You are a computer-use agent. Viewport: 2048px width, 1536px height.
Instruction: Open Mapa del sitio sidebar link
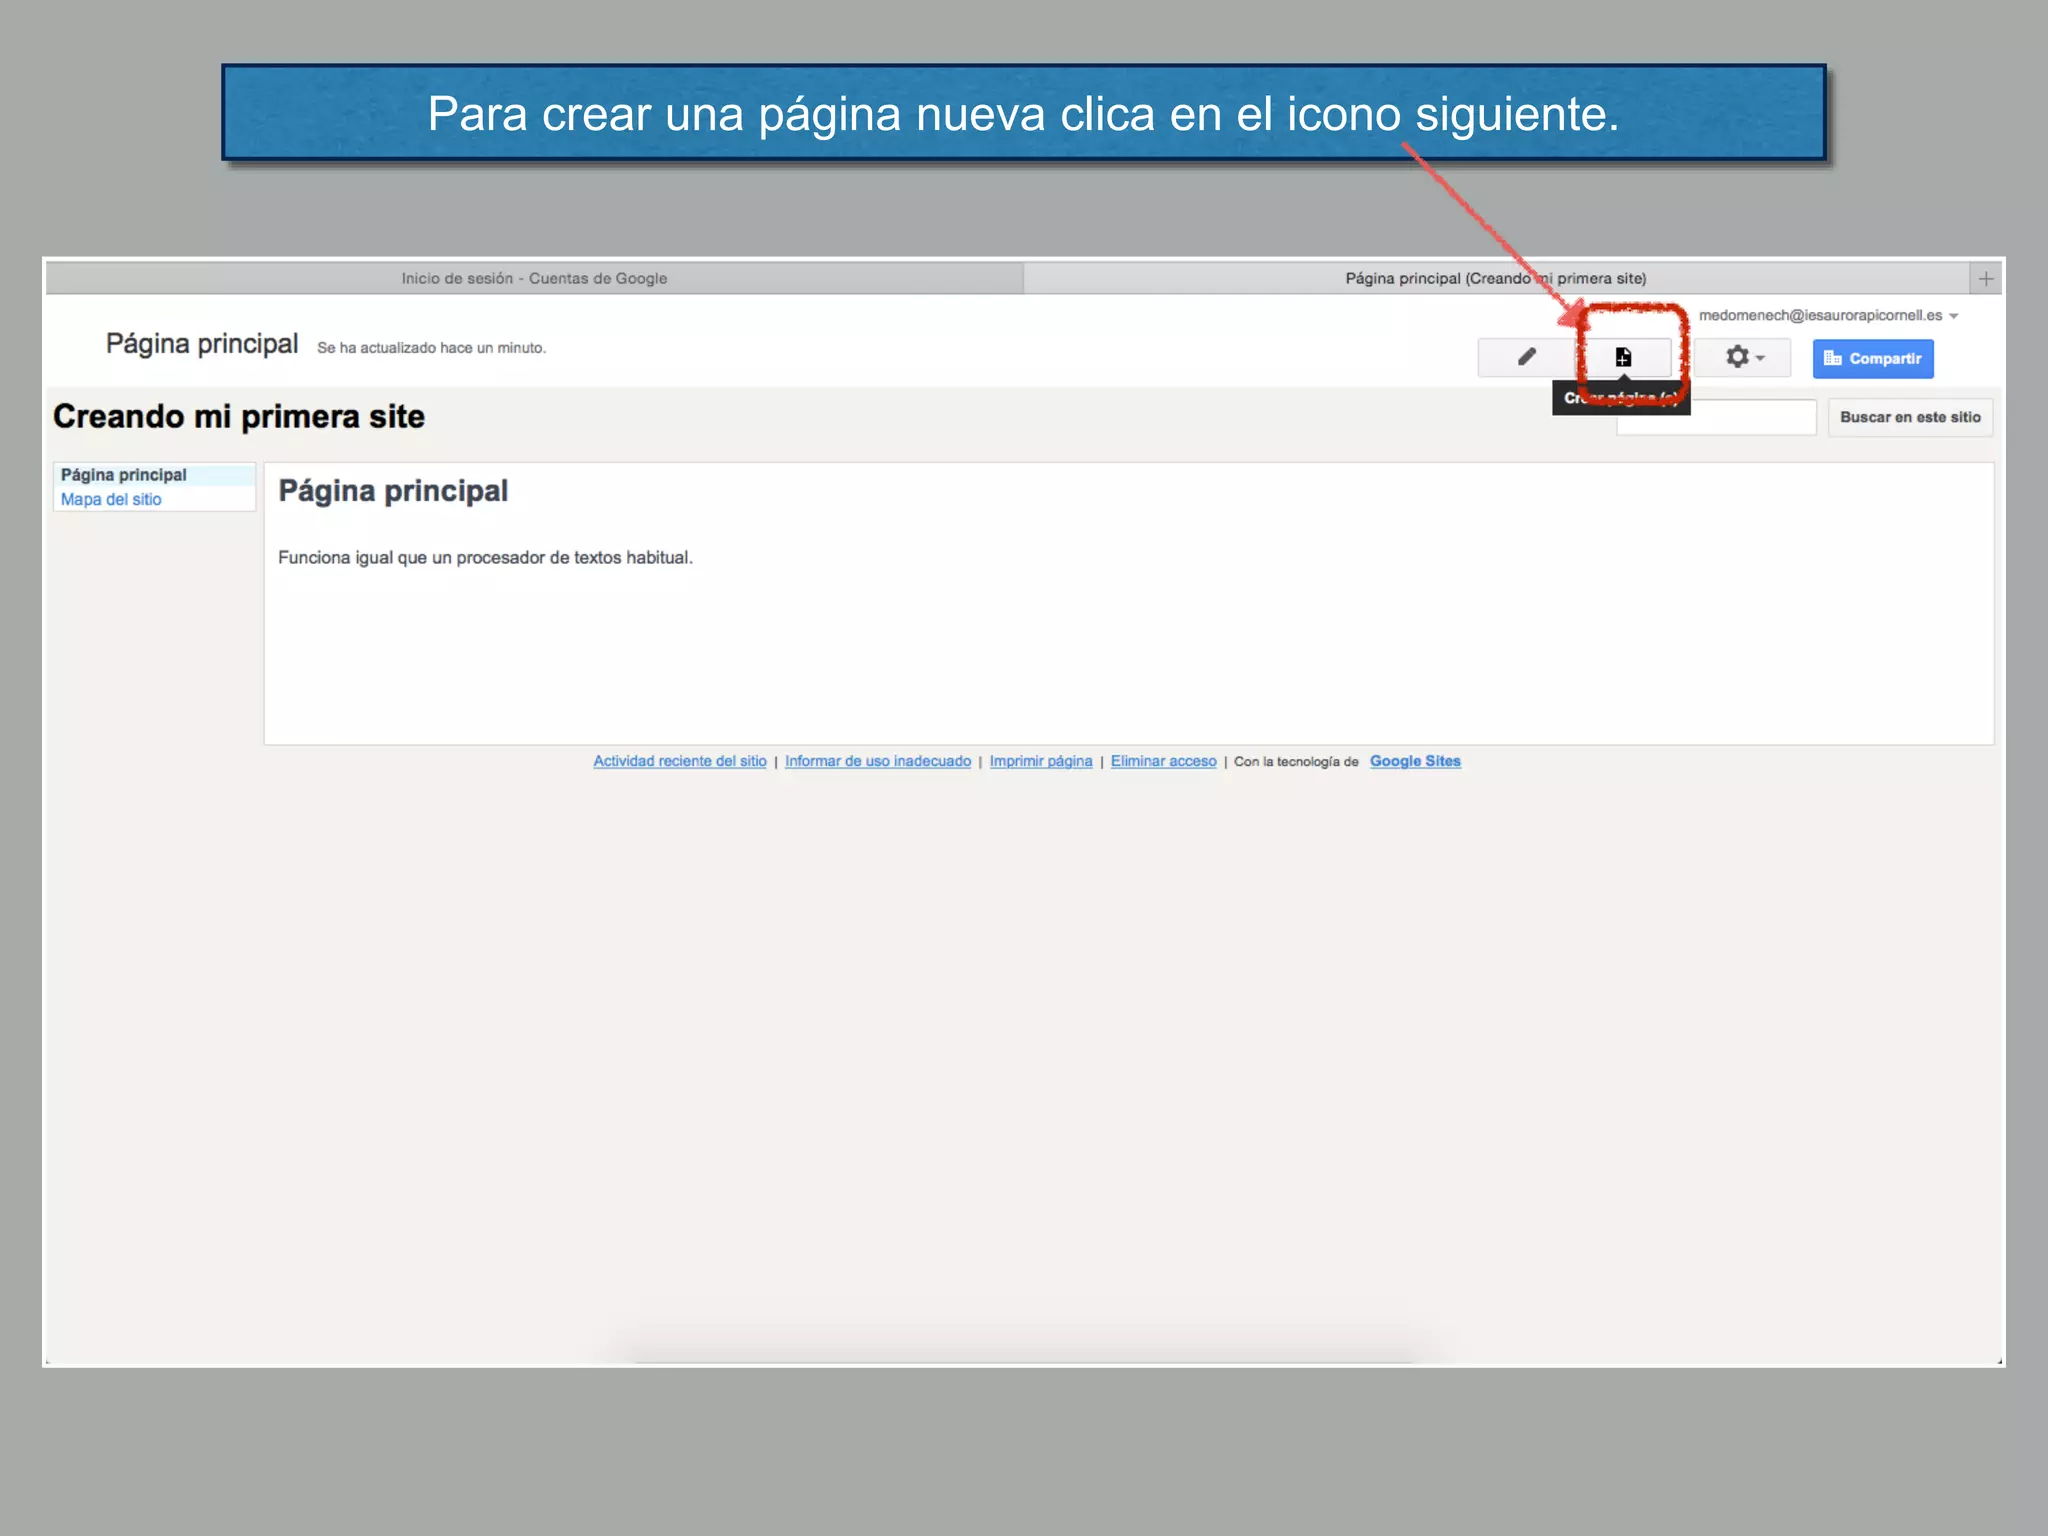coord(111,499)
